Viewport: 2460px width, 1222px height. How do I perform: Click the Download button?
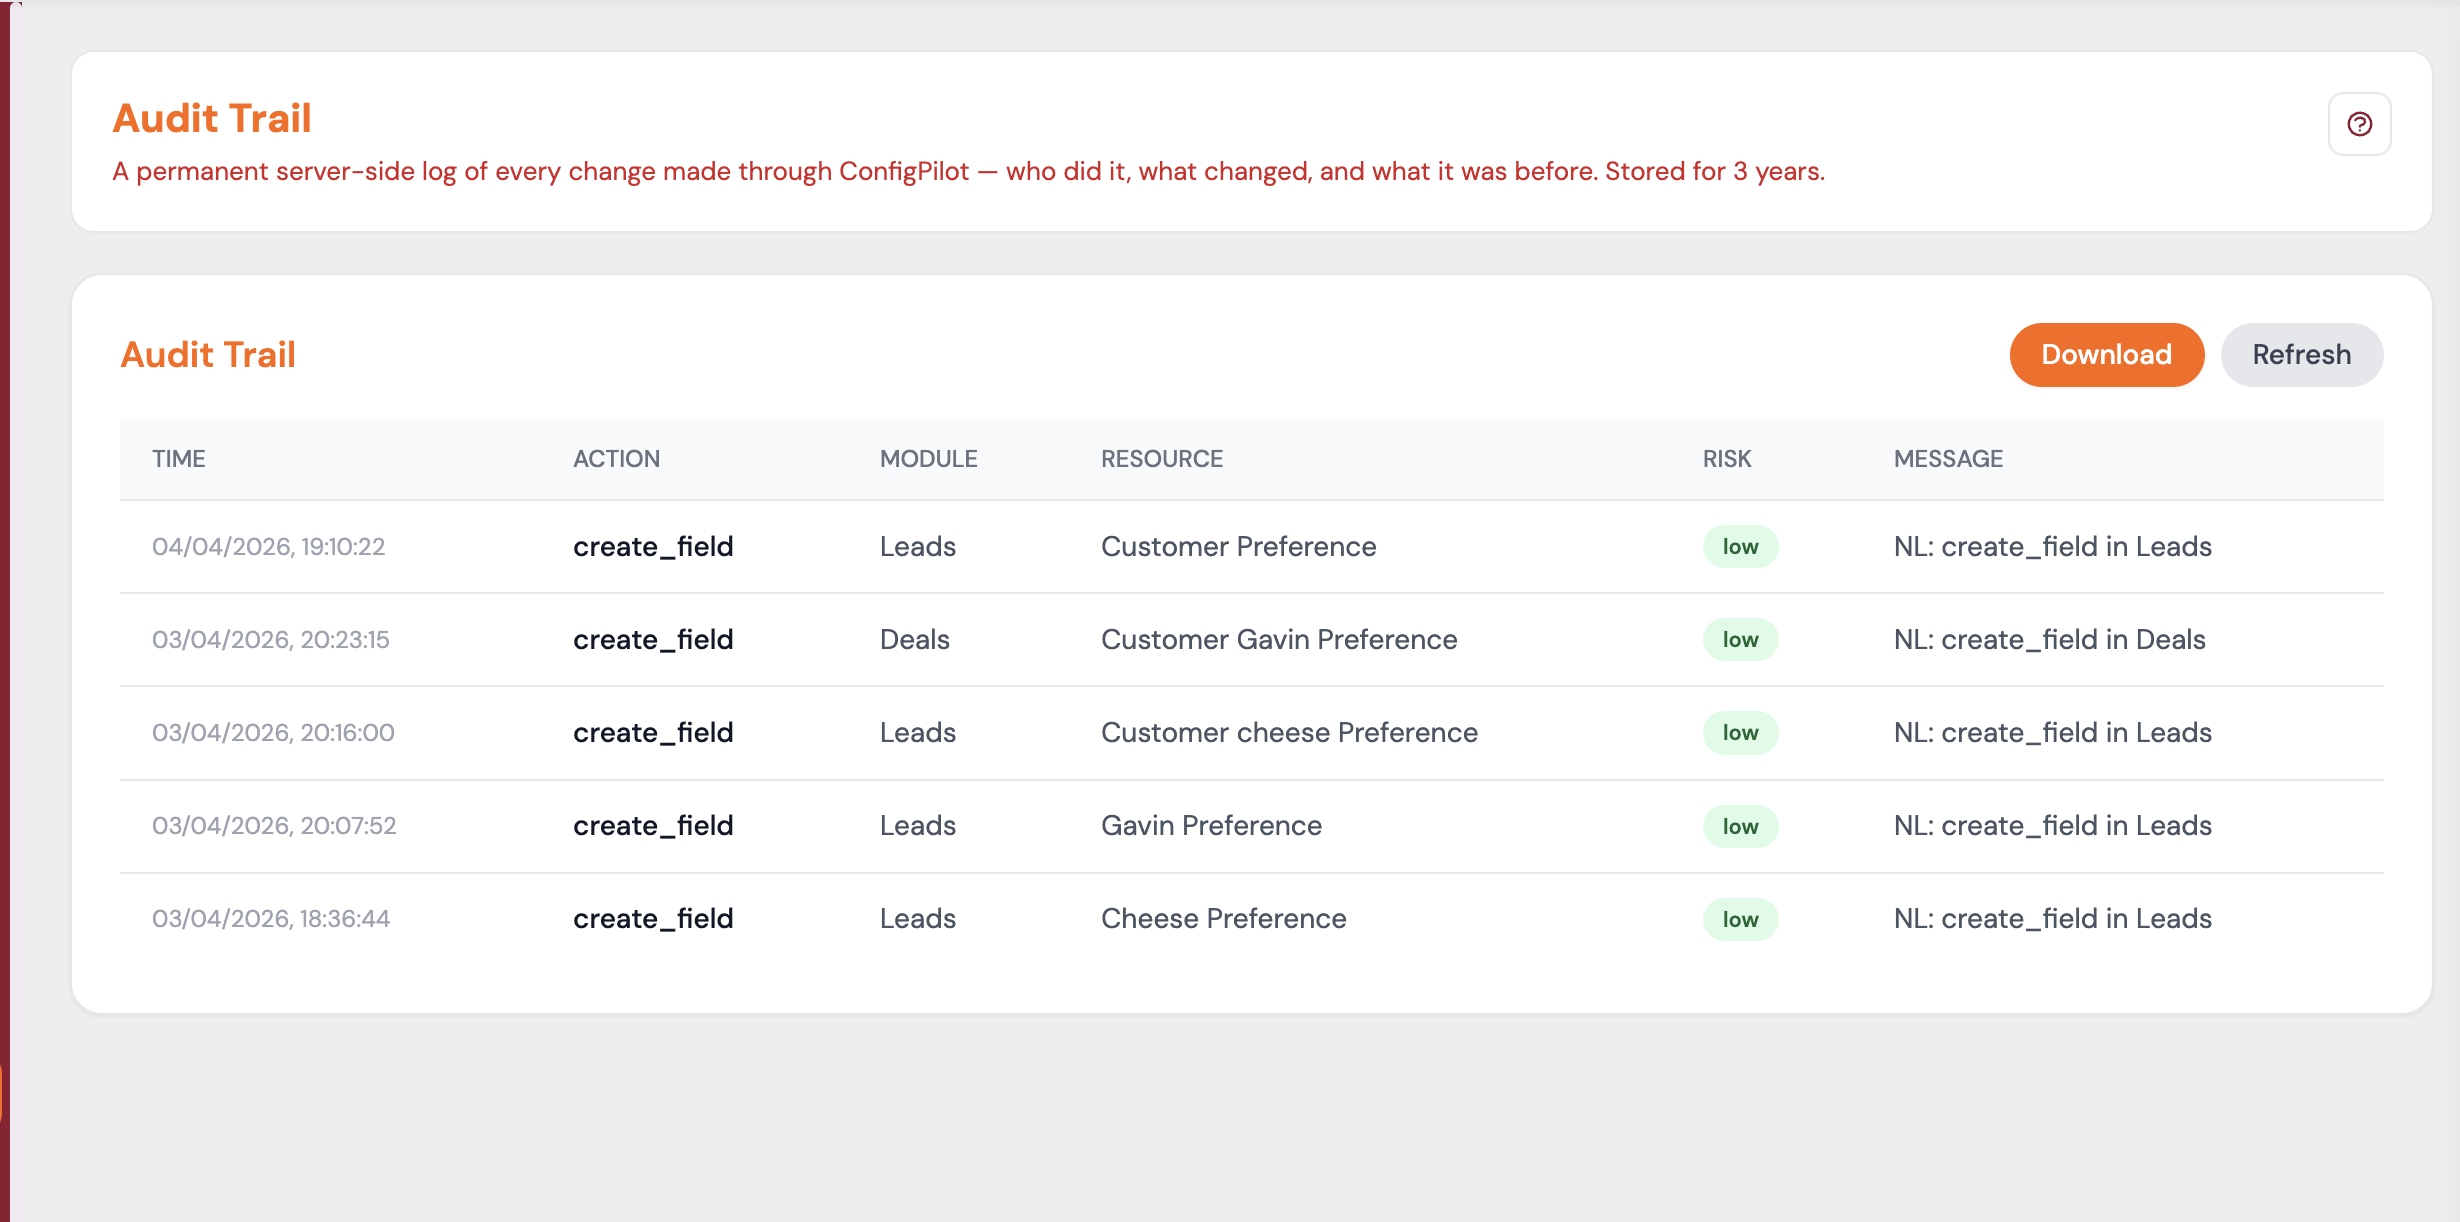2106,354
